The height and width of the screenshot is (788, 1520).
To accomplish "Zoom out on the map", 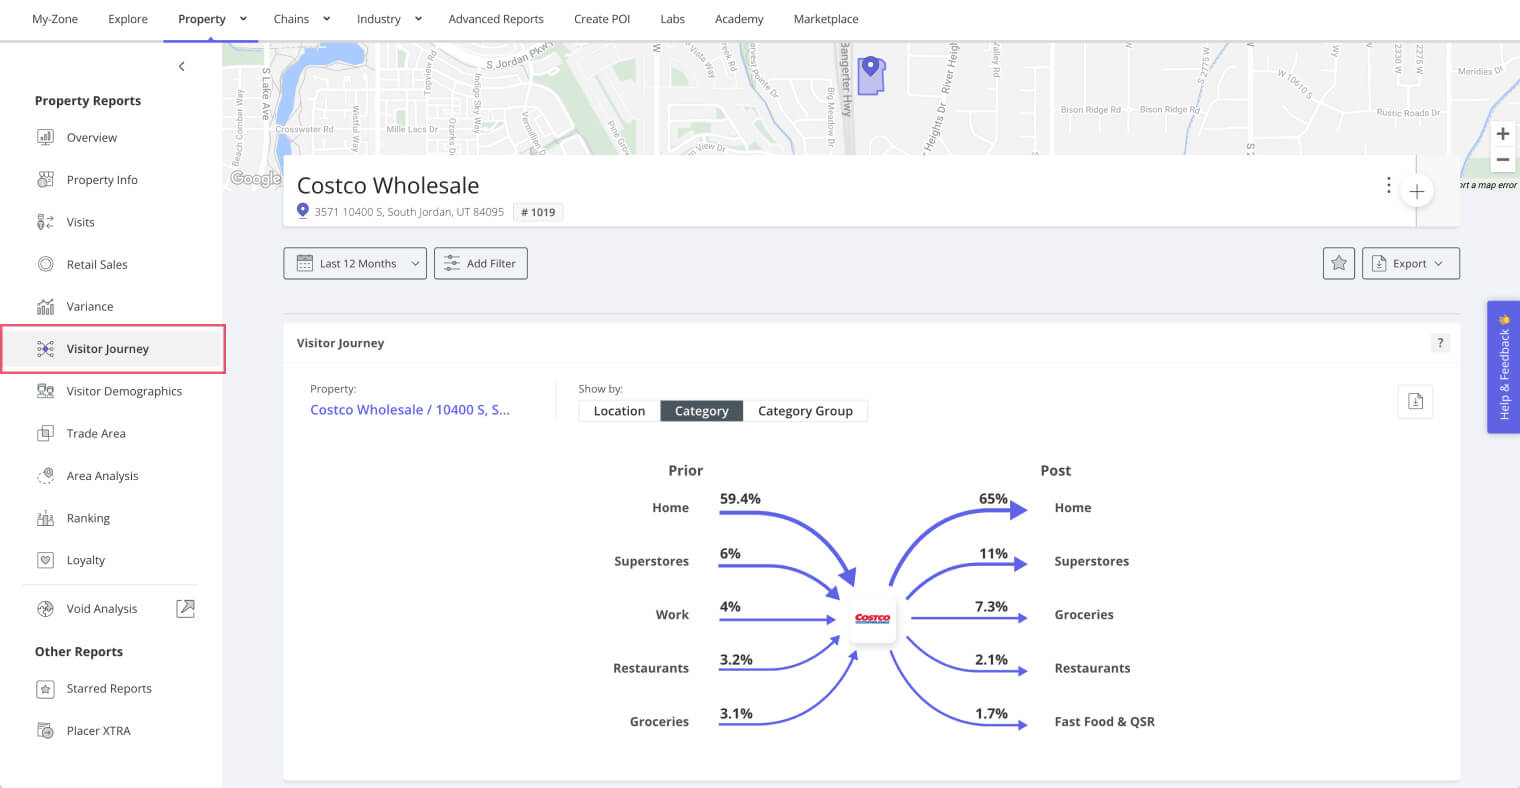I will coord(1502,159).
